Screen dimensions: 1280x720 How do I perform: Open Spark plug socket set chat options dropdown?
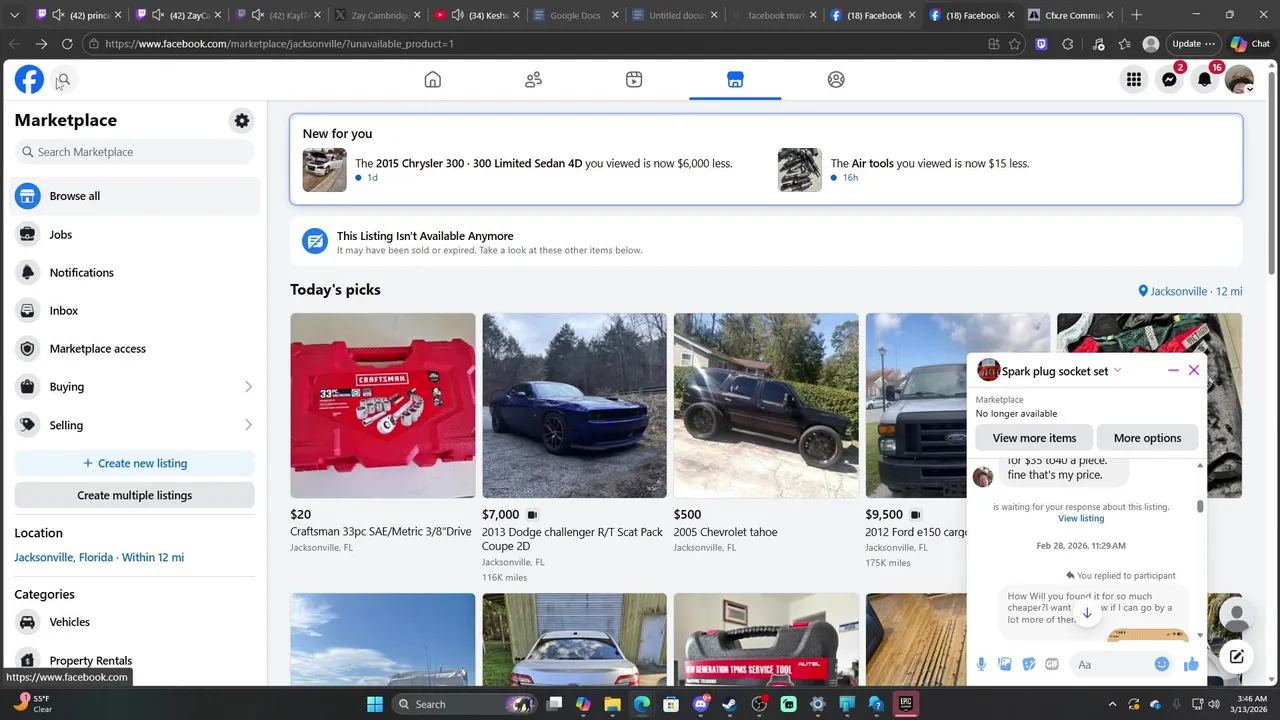pos(1117,370)
